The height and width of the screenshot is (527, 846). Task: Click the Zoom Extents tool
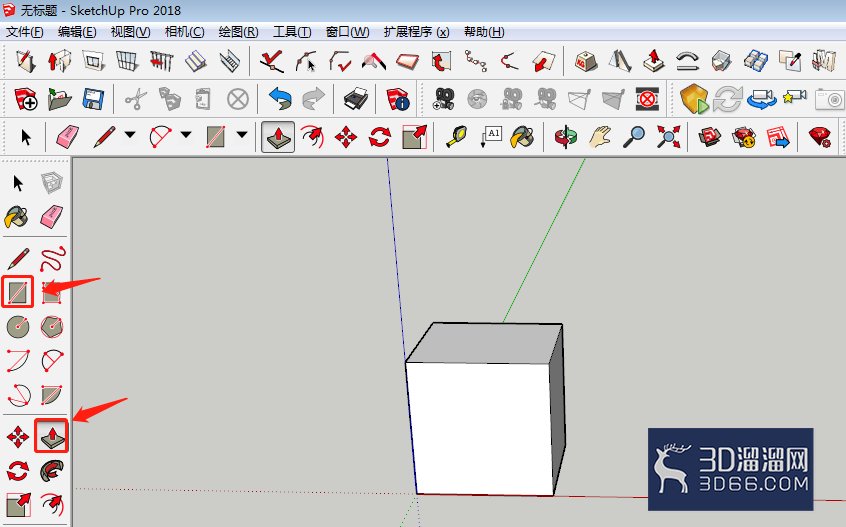tap(668, 137)
